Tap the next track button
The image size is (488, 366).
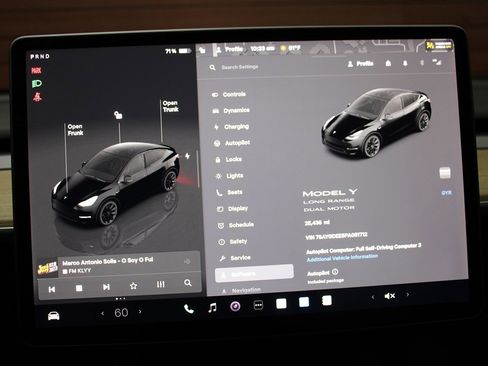click(106, 287)
